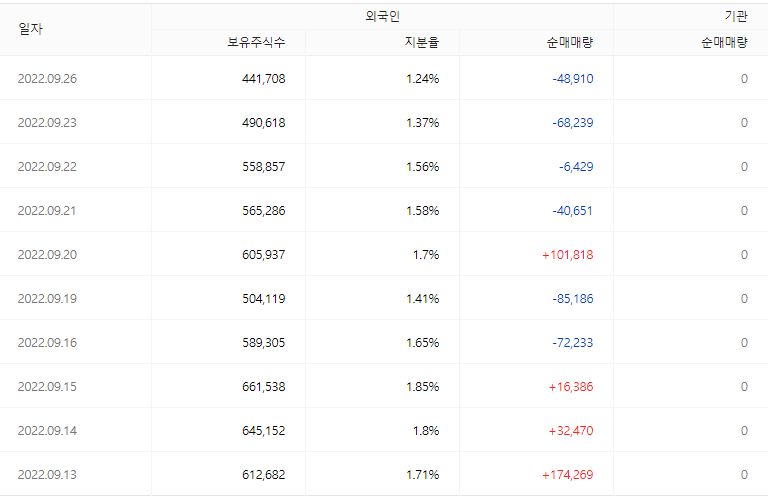Click net trade value -40,651
Viewport: 770px width, 499px height.
(x=572, y=211)
